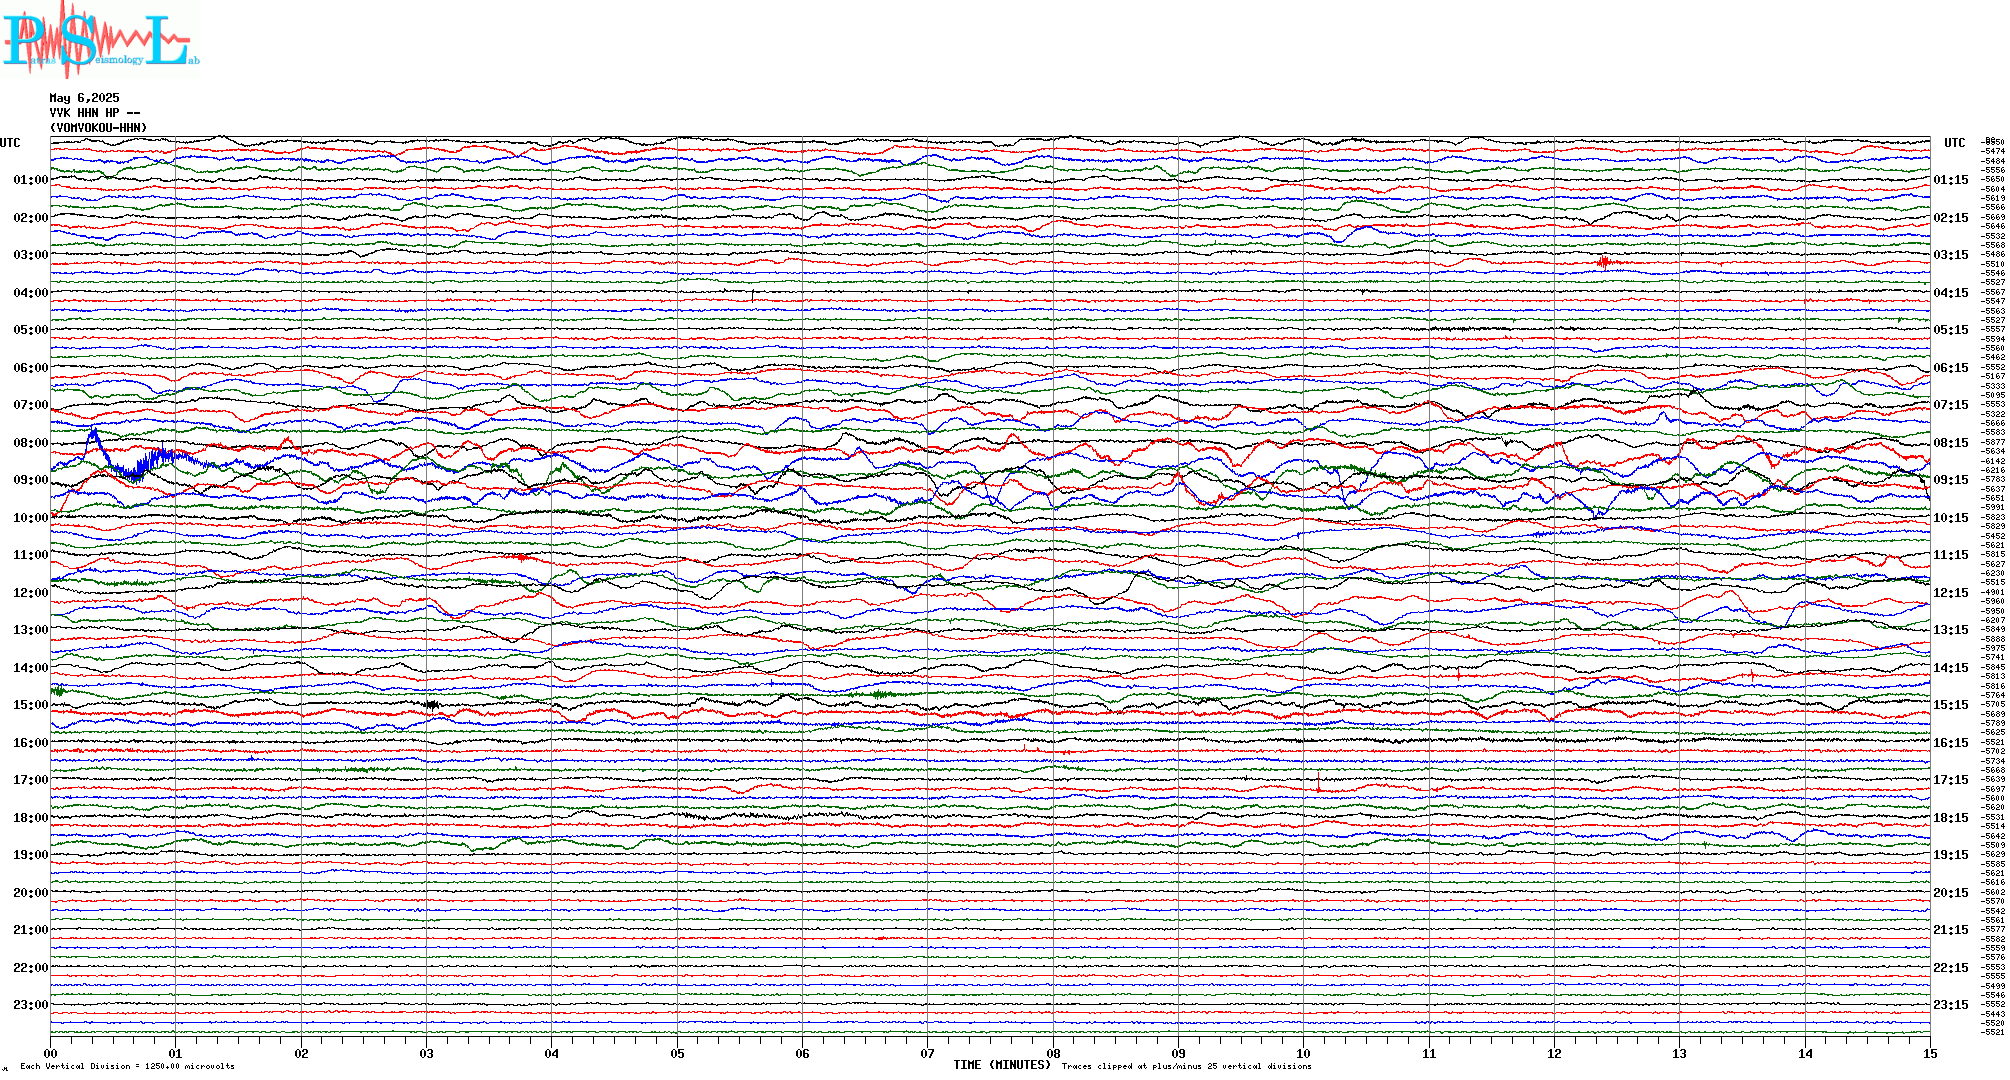Viewport: 2010px width, 1080px height.
Task: Click the '14' minute tick label
Action: [x=1805, y=1053]
